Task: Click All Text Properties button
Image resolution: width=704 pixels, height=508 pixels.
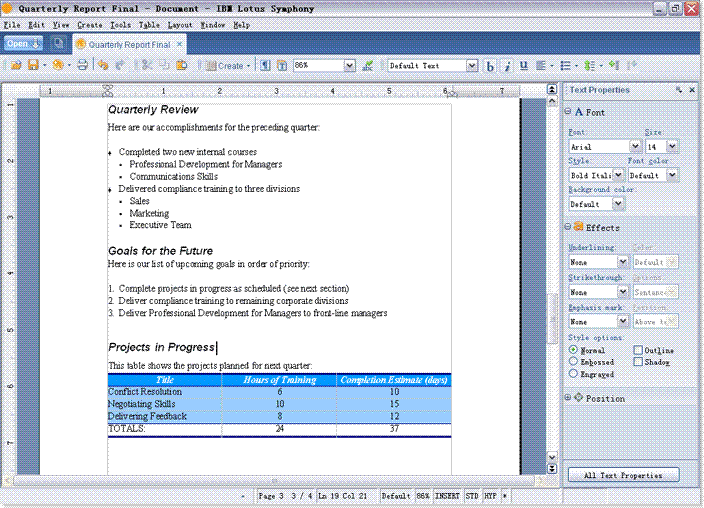Action: tap(623, 475)
